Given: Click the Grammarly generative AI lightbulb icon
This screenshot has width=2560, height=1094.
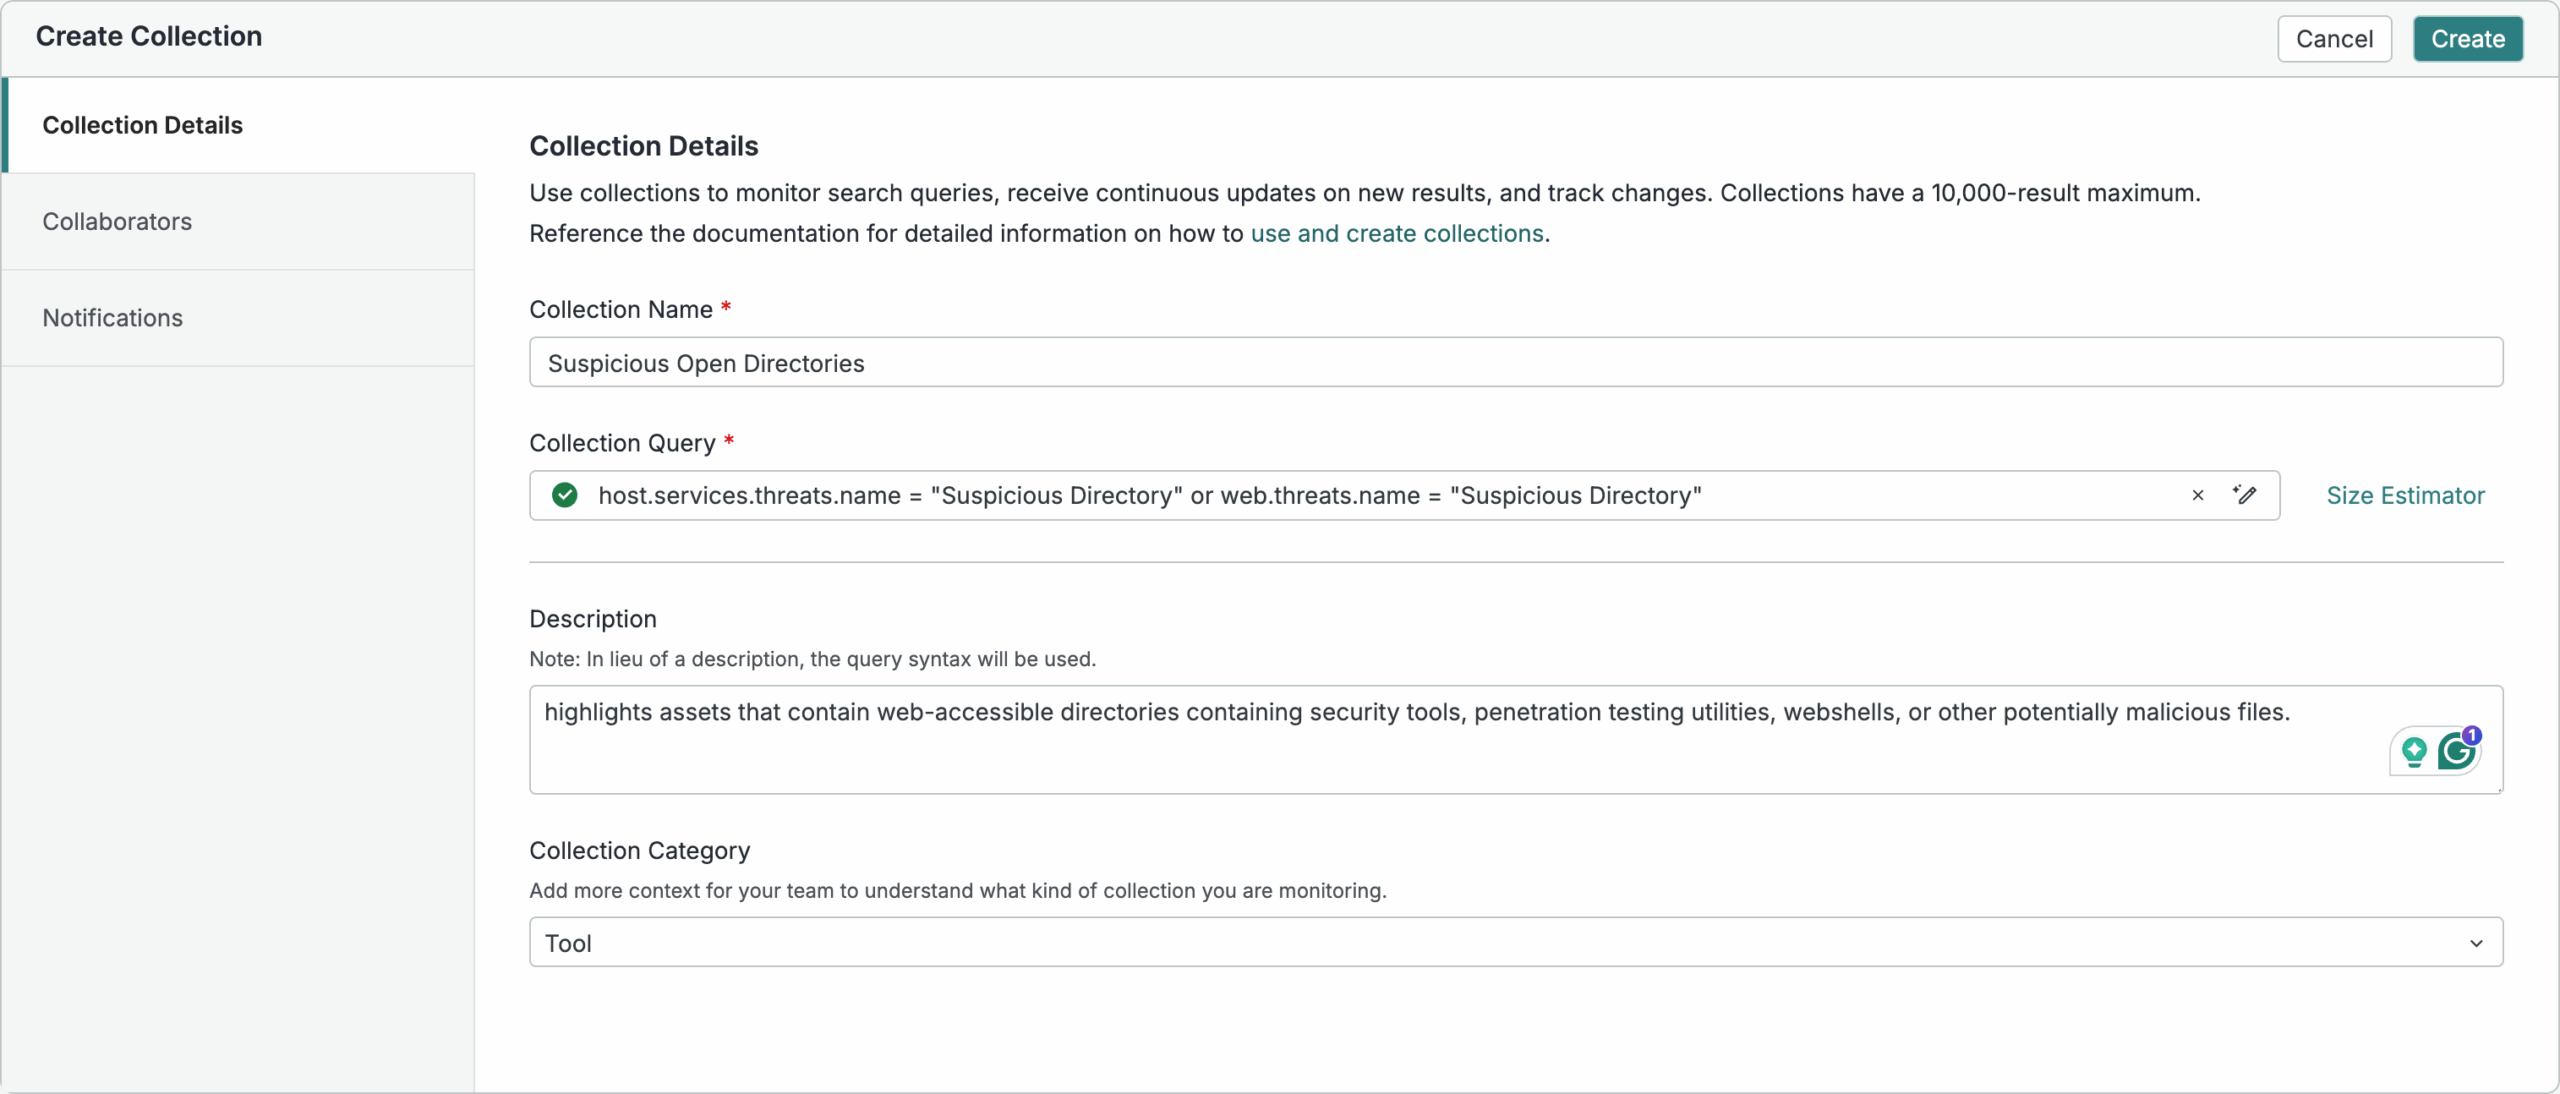Looking at the screenshot, I should coord(2413,752).
